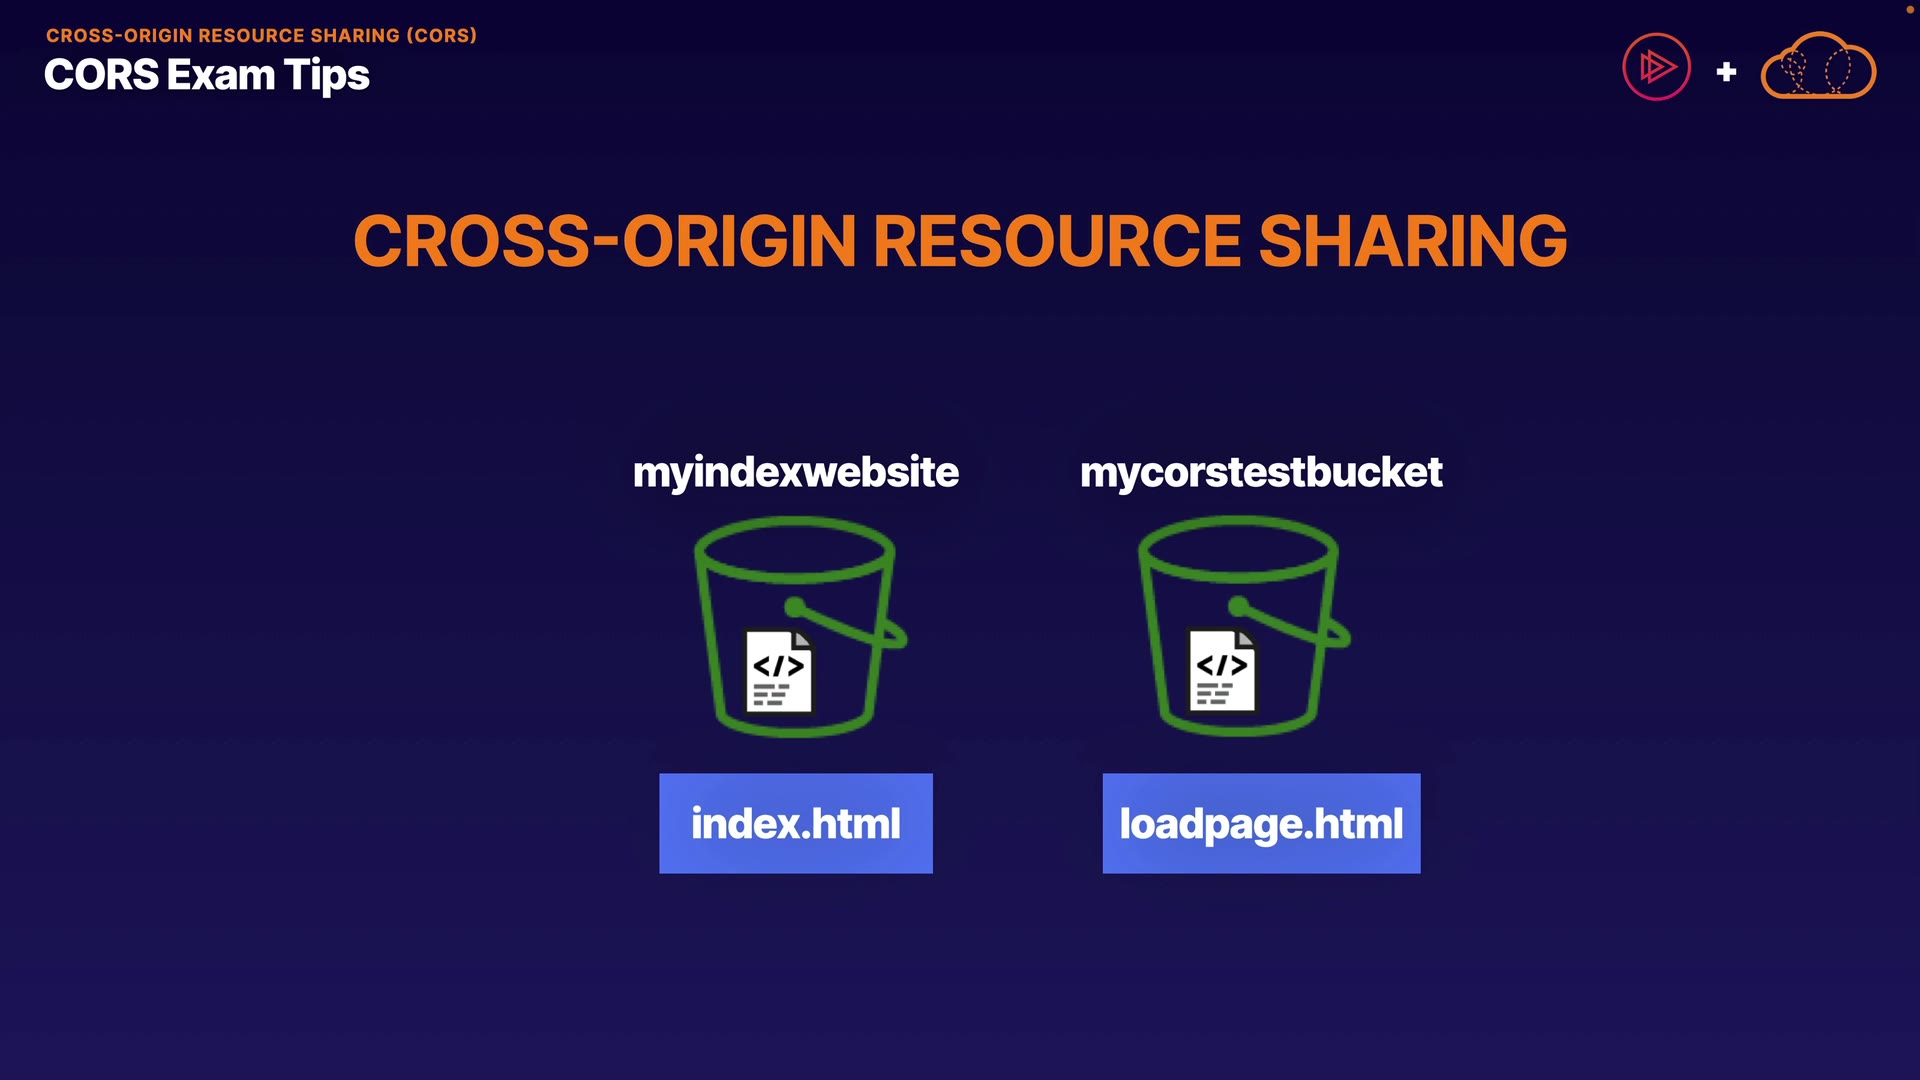
Task: Click the A Cloud Guru cloud logo
Action: click(x=1818, y=67)
